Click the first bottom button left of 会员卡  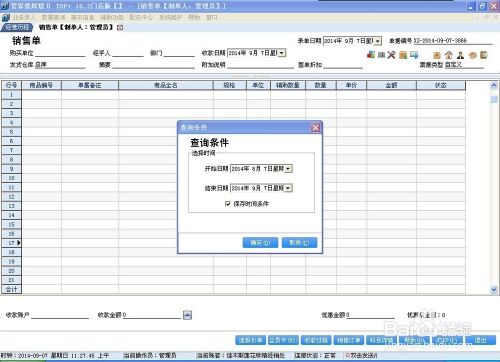[250, 340]
